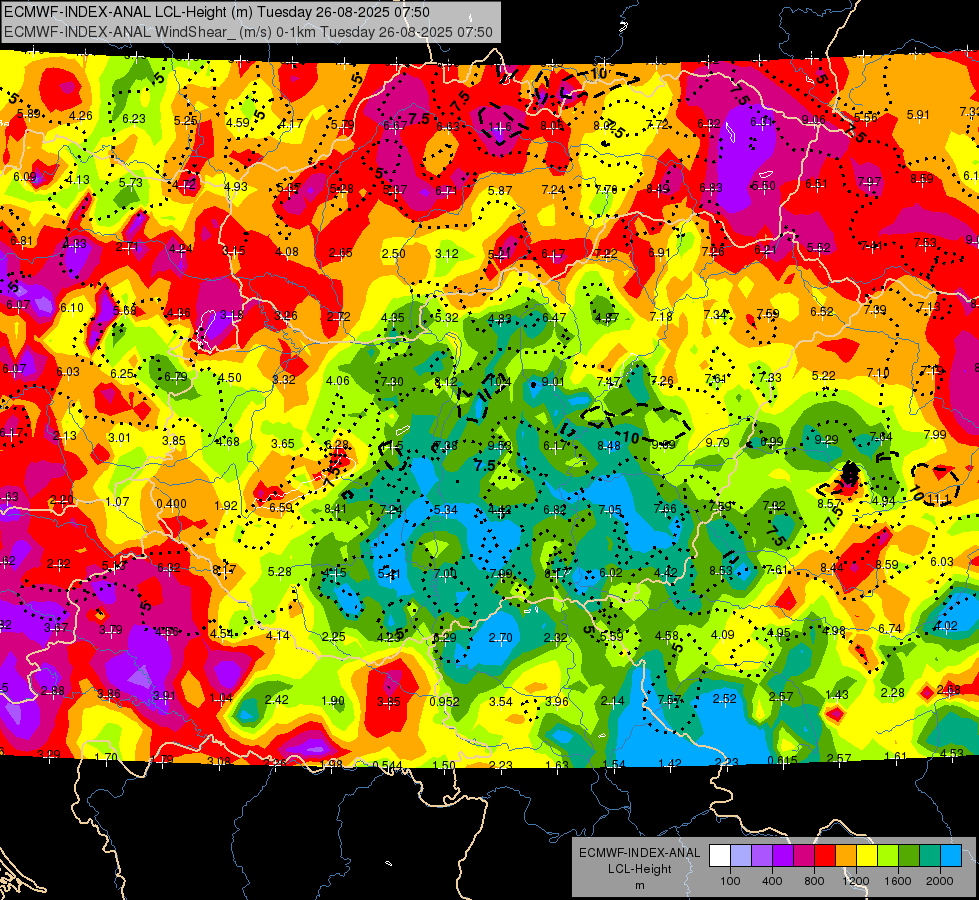The width and height of the screenshot is (979, 900).
Task: Click the grid value 6.74
Action: 890,628
